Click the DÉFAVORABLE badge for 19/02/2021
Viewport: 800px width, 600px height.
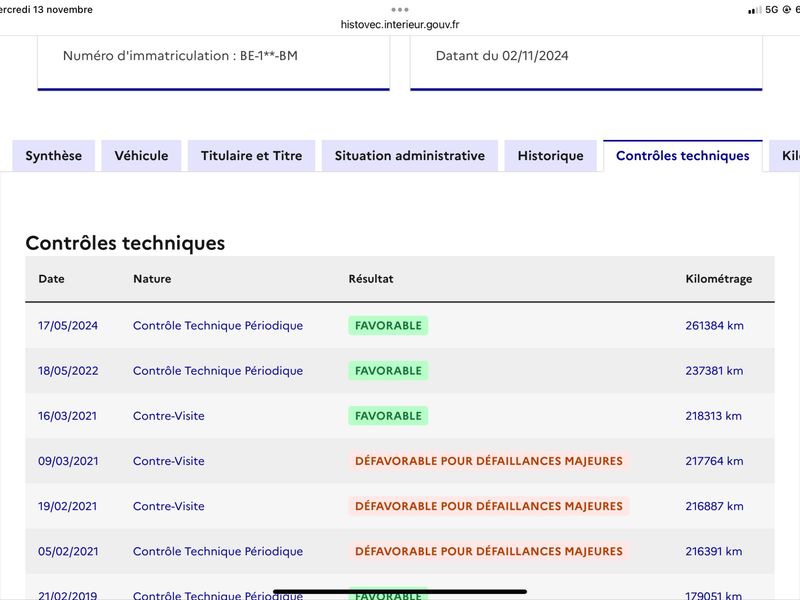[x=489, y=506]
